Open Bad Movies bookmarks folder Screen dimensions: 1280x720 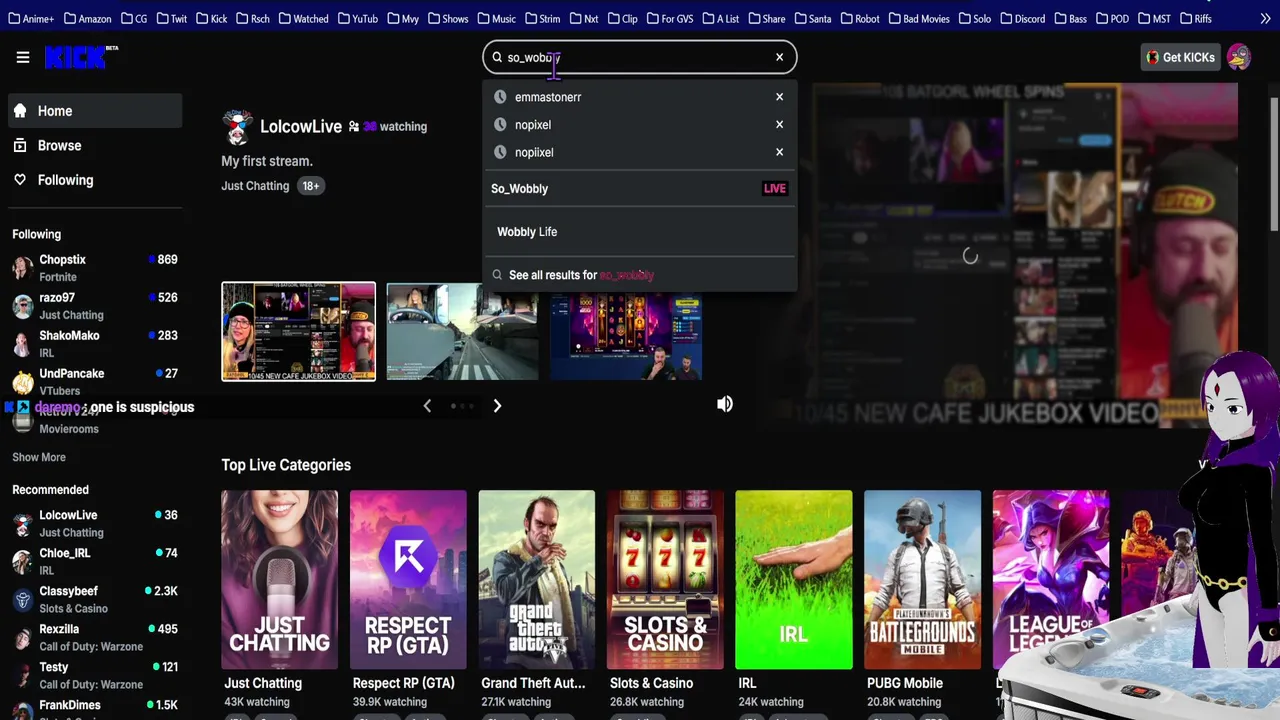coord(919,18)
